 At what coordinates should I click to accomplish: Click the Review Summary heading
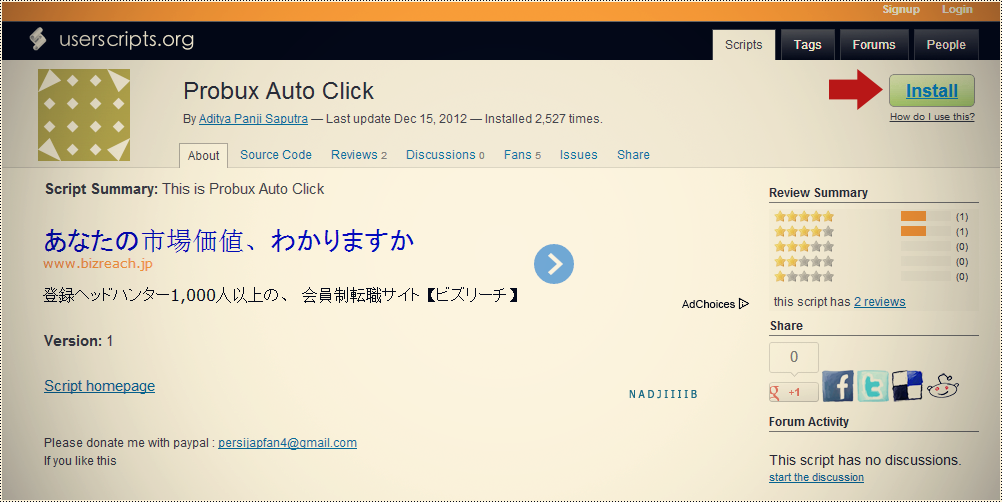(x=818, y=192)
